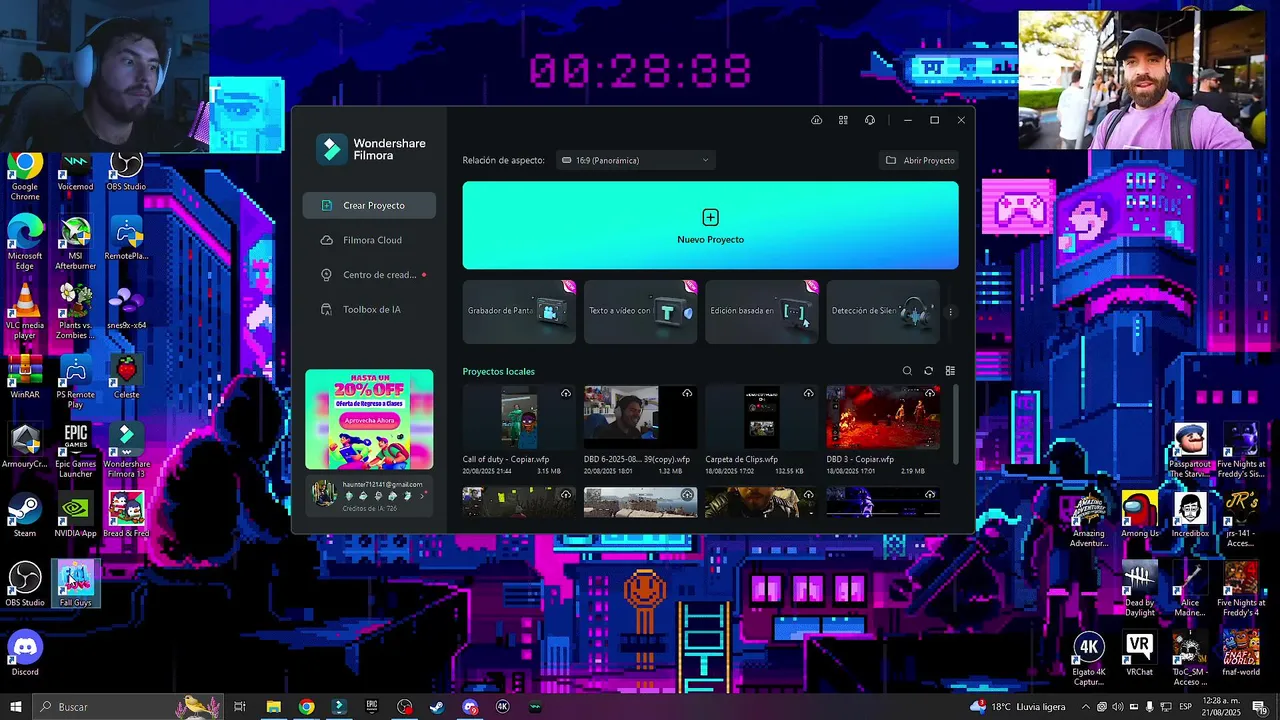Select Epic Games Launcher desktop icon
This screenshot has width=1280, height=720.
(x=75, y=450)
